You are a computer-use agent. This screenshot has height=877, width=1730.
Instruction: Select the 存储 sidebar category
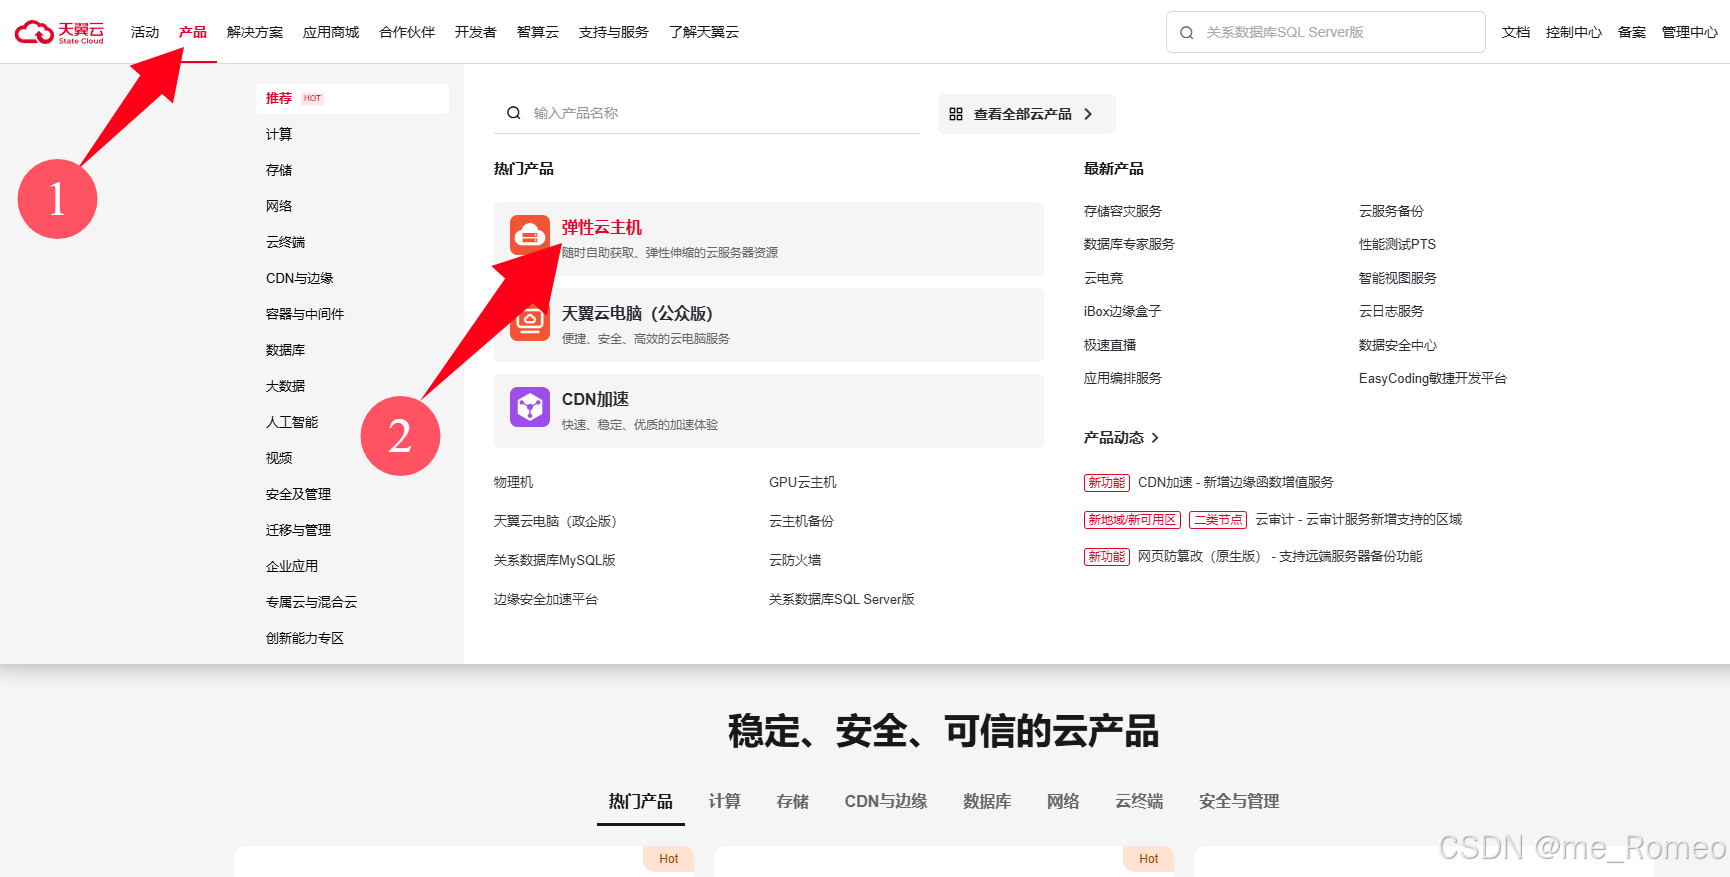[279, 170]
